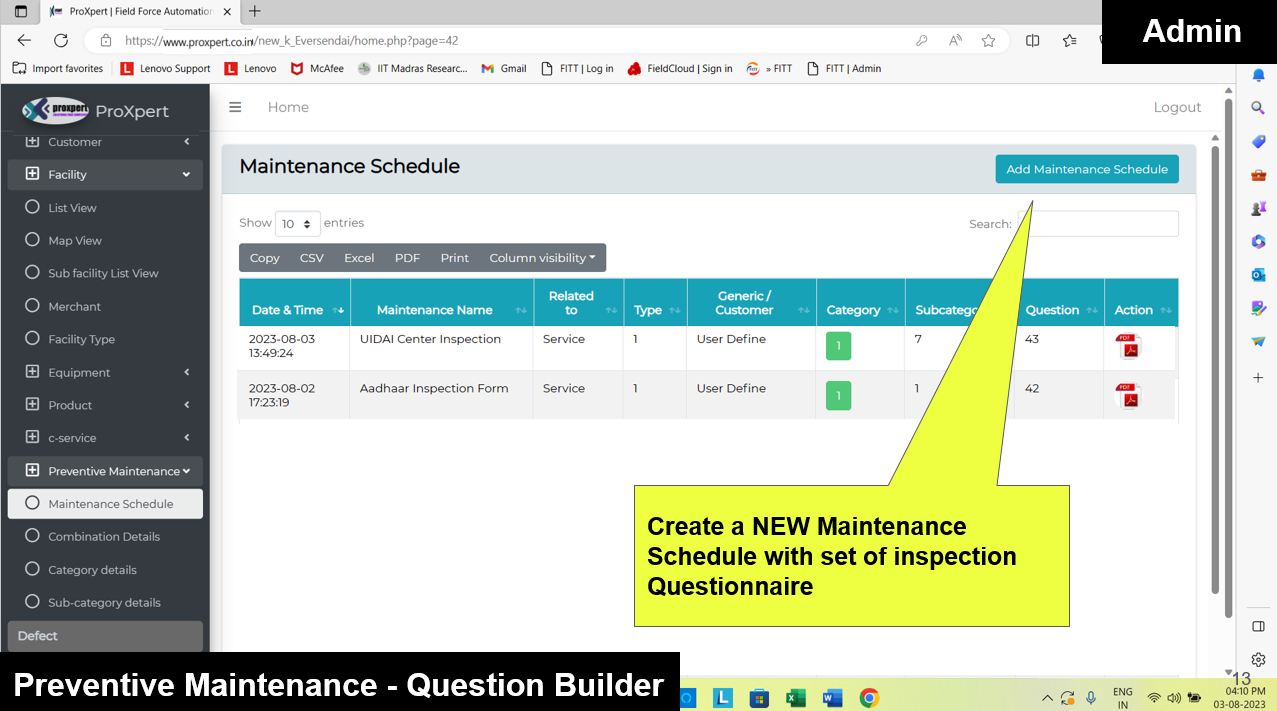Select Category details in sidebar
This screenshot has height=711, width=1277.
click(x=92, y=570)
